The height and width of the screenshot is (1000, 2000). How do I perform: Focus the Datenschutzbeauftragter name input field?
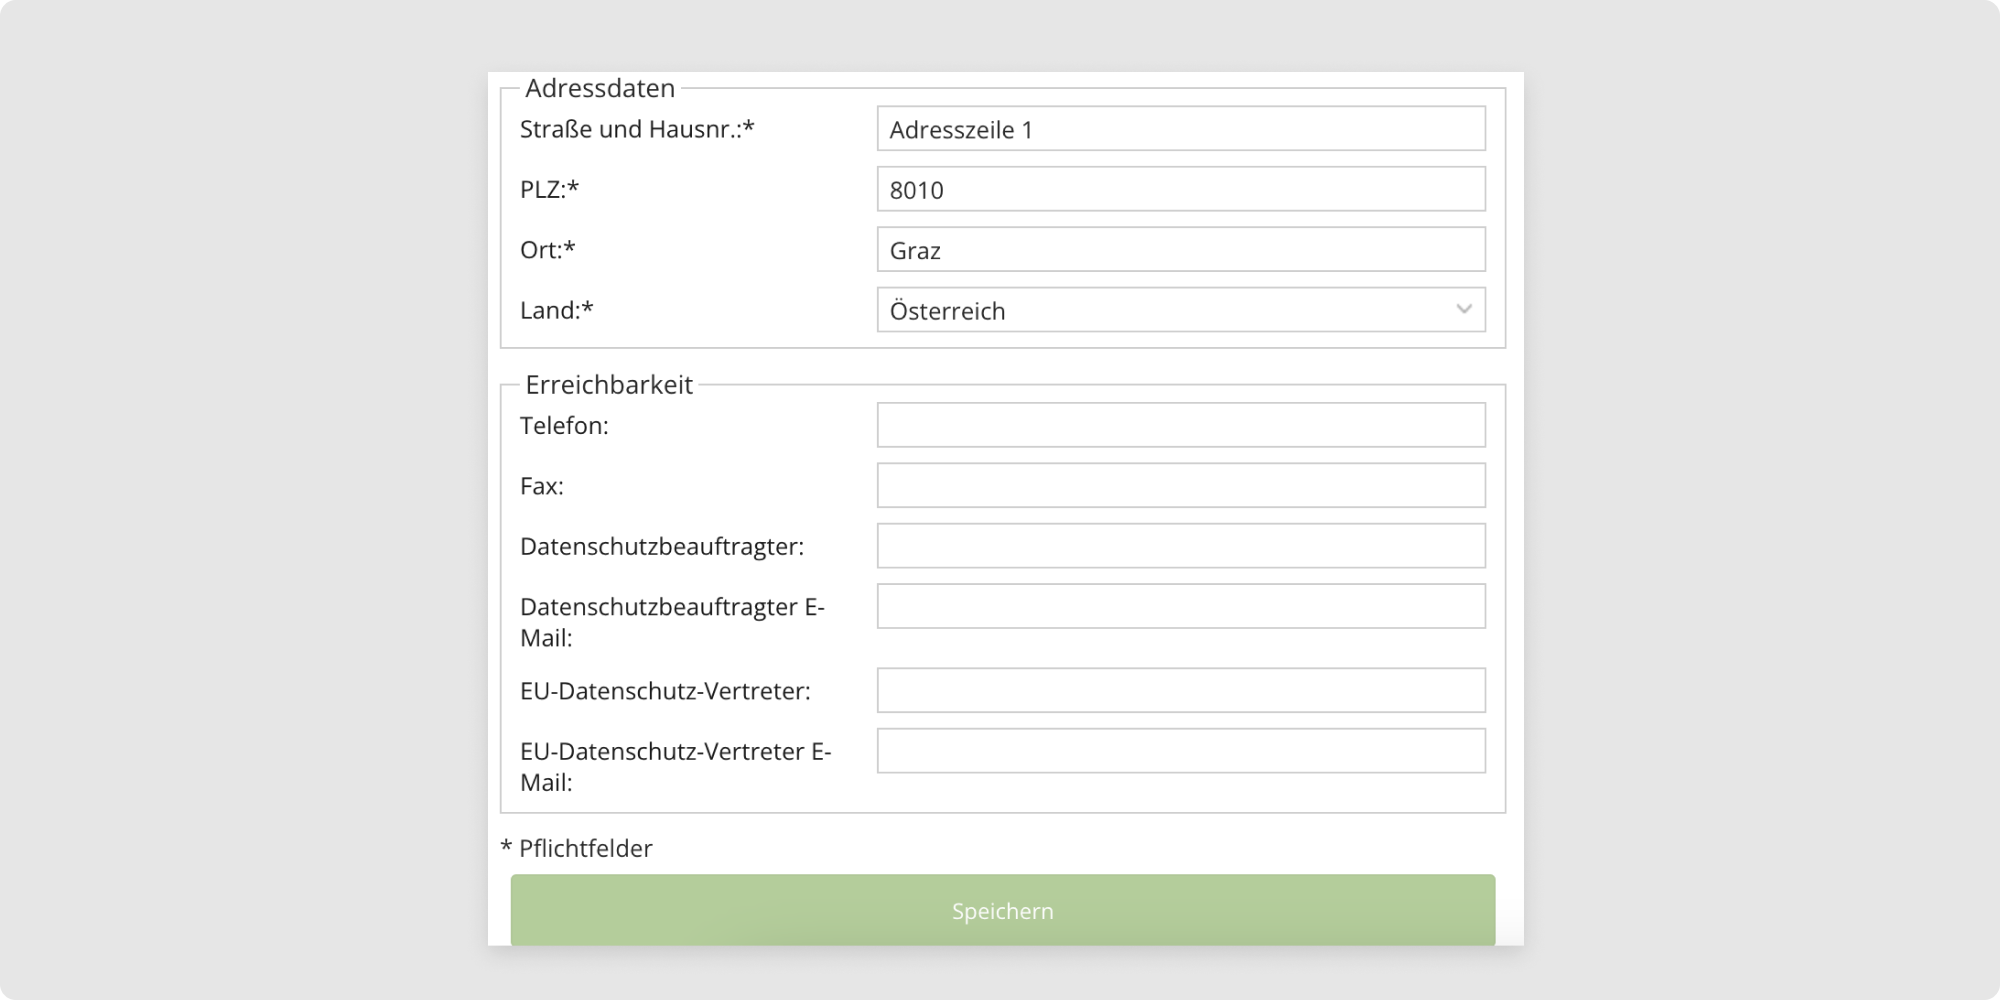1180,546
